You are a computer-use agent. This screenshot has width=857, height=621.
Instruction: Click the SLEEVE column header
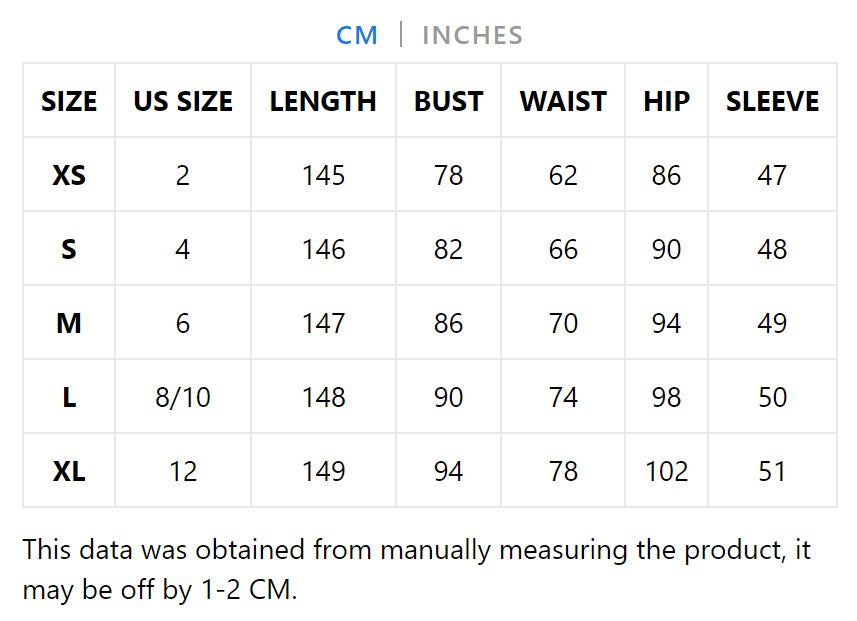[772, 101]
